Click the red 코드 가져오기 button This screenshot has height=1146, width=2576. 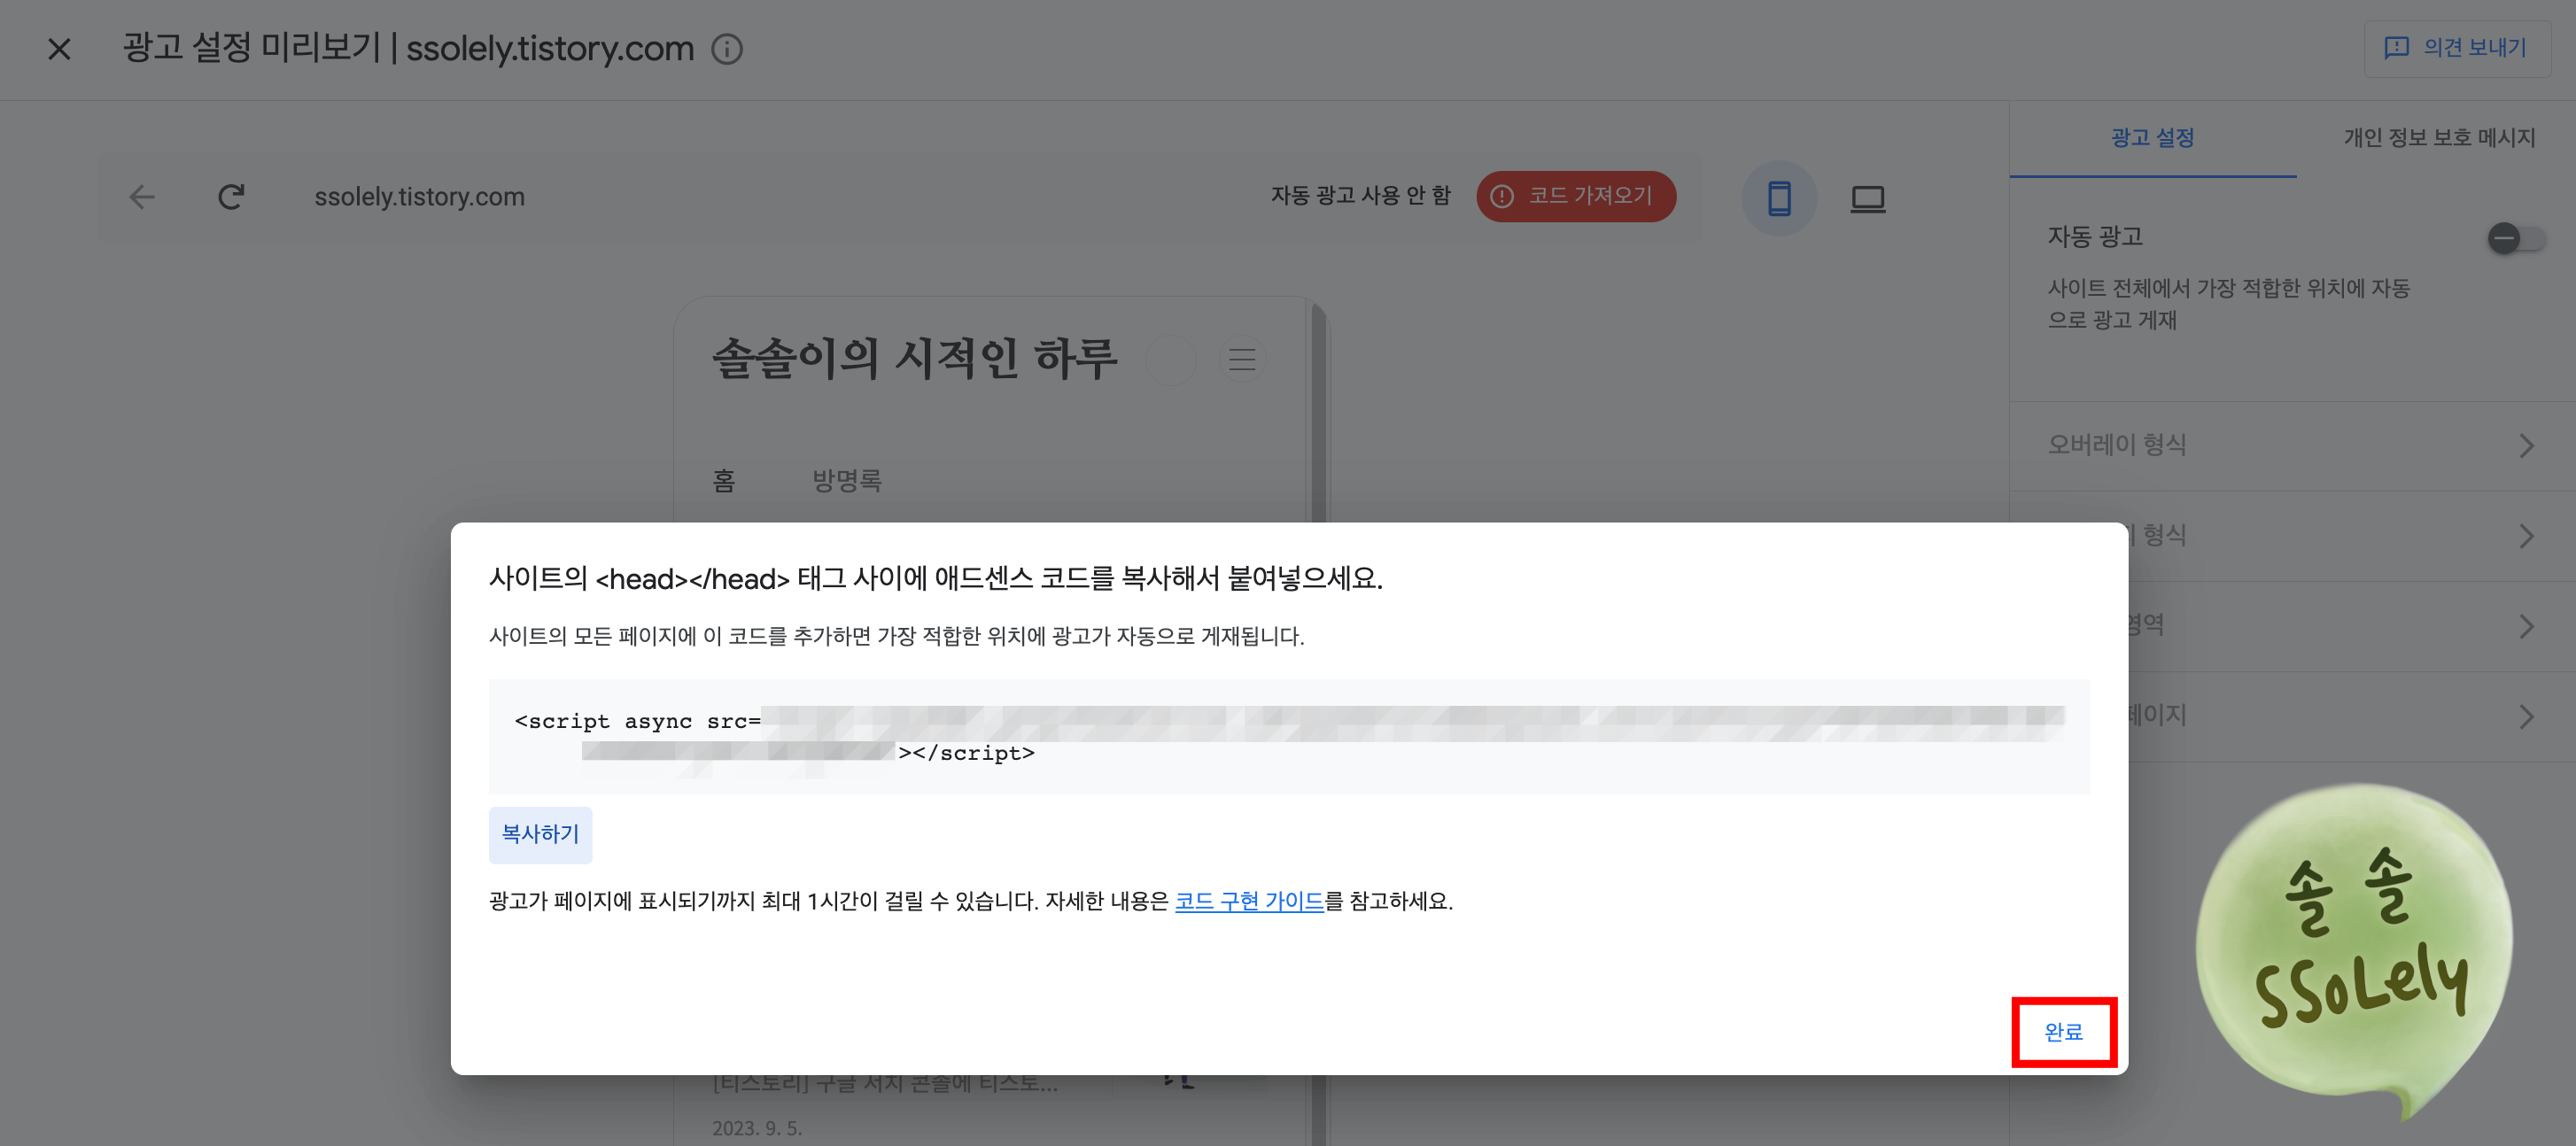(1576, 196)
